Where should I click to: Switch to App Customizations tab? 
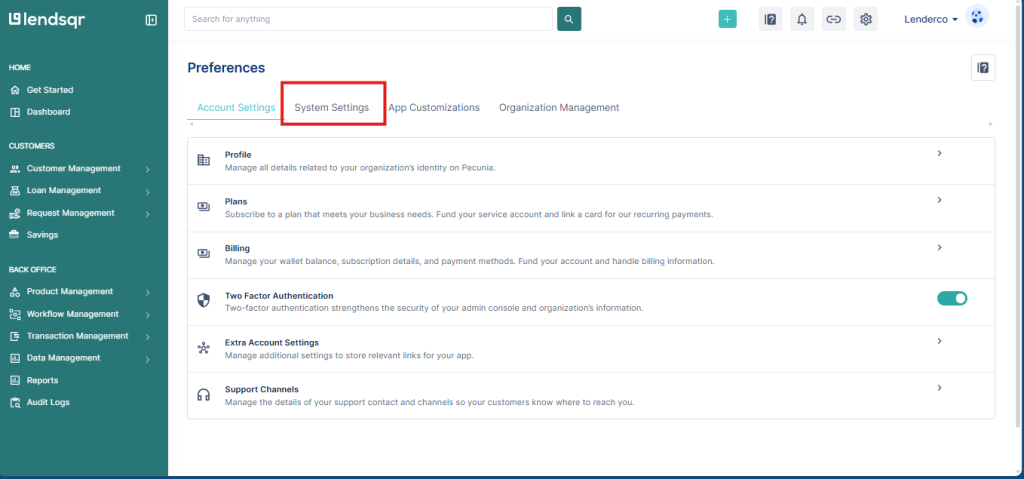click(434, 107)
